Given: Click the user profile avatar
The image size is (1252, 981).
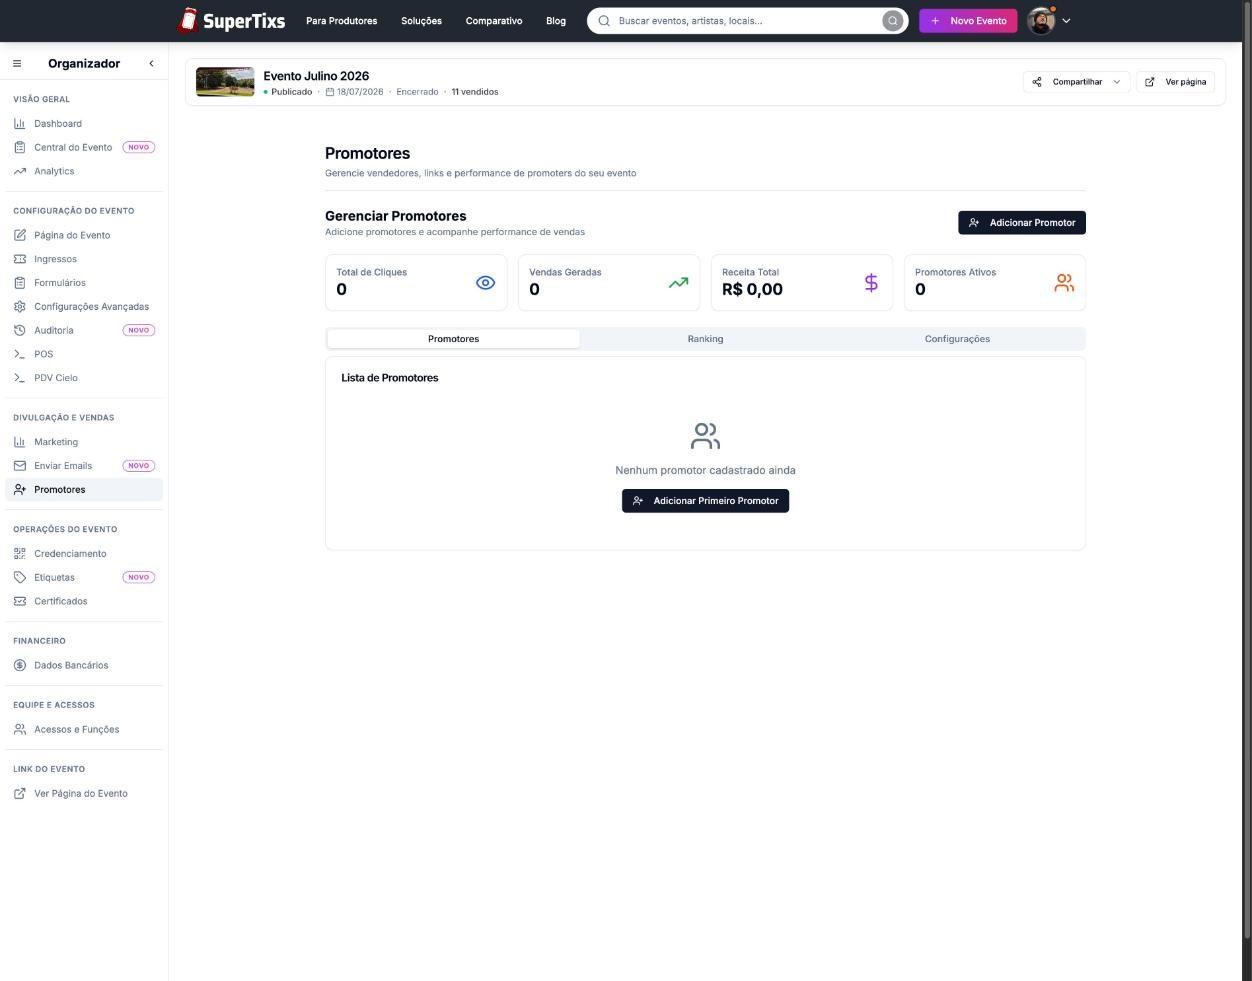Looking at the screenshot, I should (1041, 21).
